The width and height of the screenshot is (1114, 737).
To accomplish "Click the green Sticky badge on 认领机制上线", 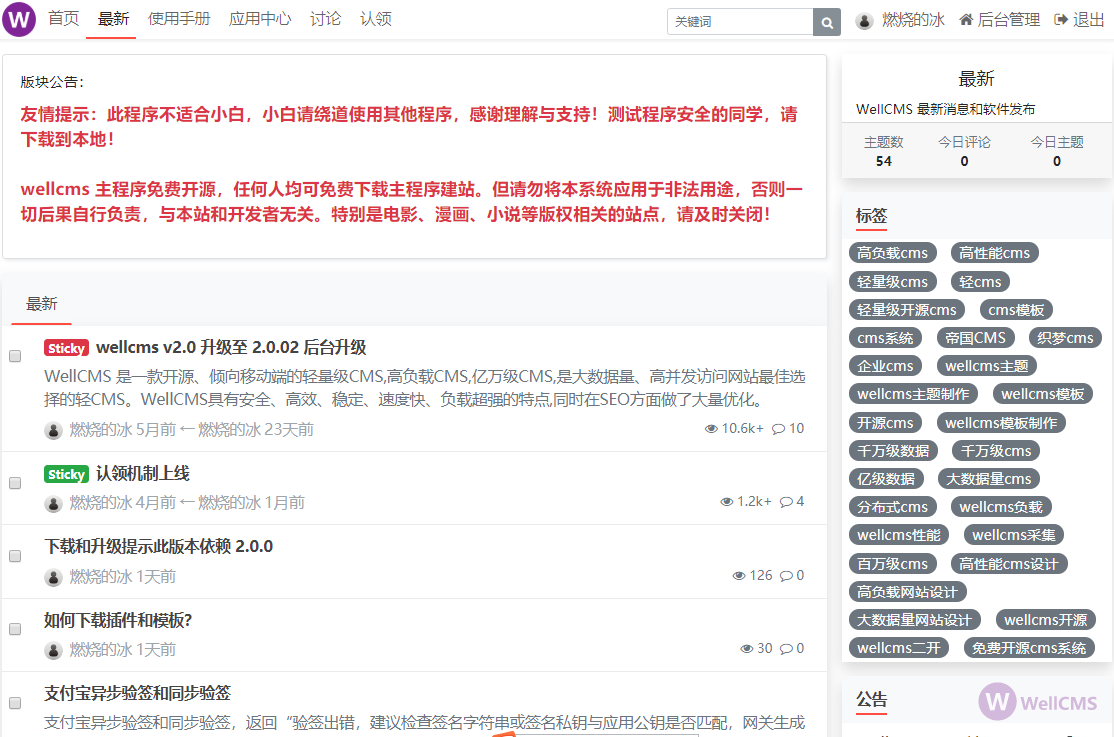I will coord(66,474).
